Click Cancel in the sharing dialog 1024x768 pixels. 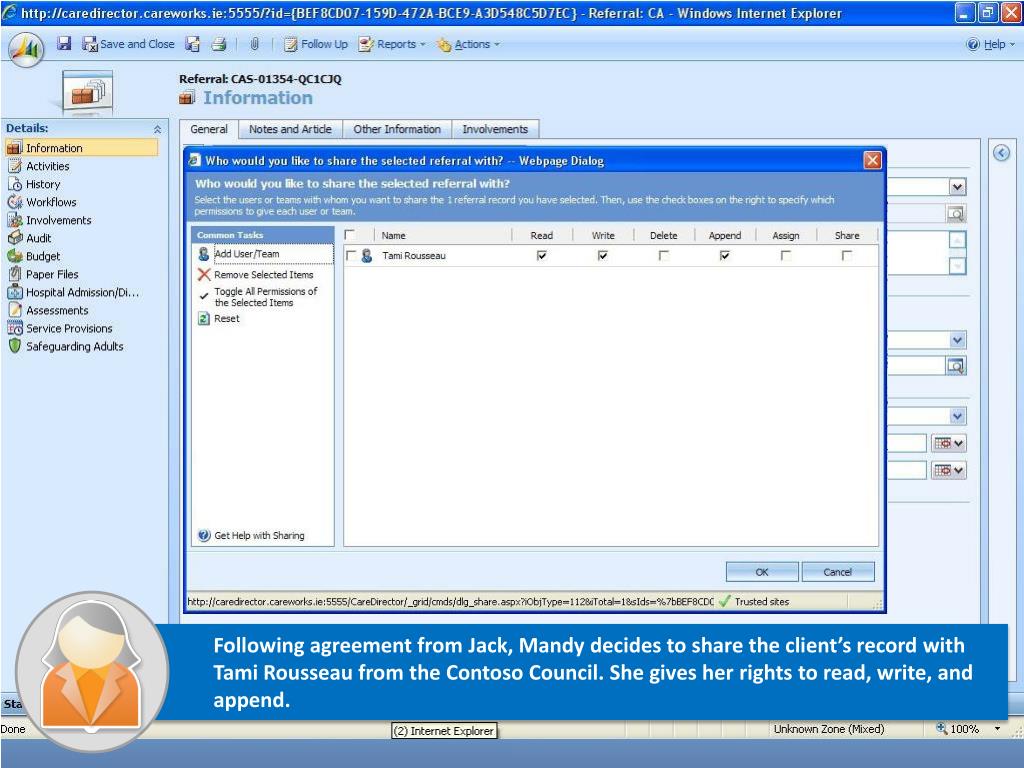point(837,572)
